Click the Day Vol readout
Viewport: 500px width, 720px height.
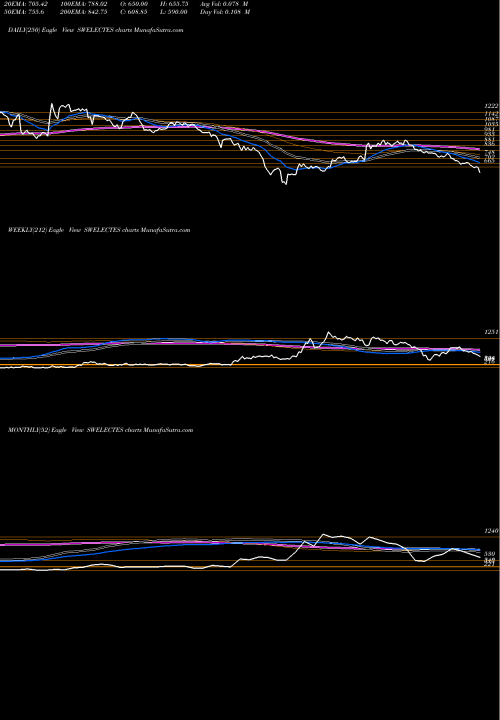tap(225, 12)
